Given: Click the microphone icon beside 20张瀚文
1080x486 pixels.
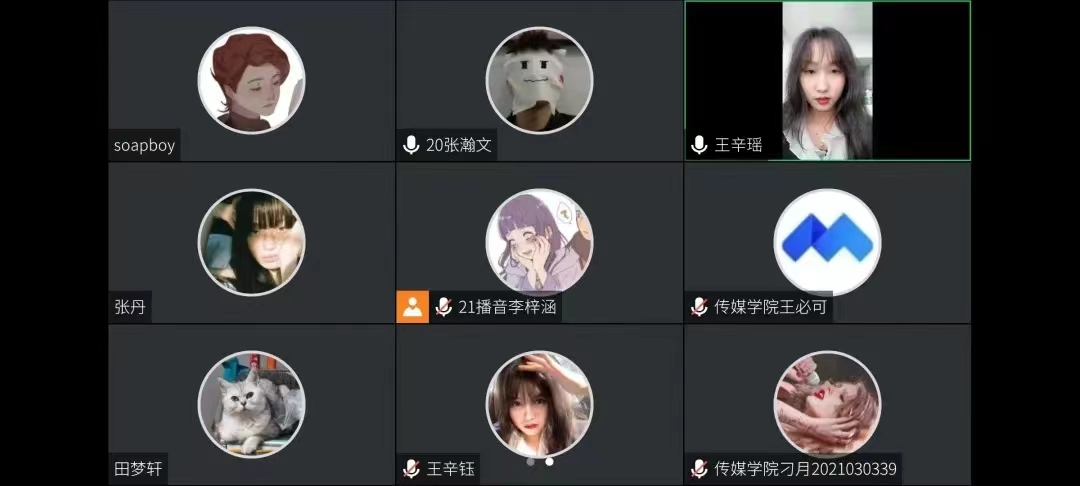Looking at the screenshot, I should click(x=411, y=145).
